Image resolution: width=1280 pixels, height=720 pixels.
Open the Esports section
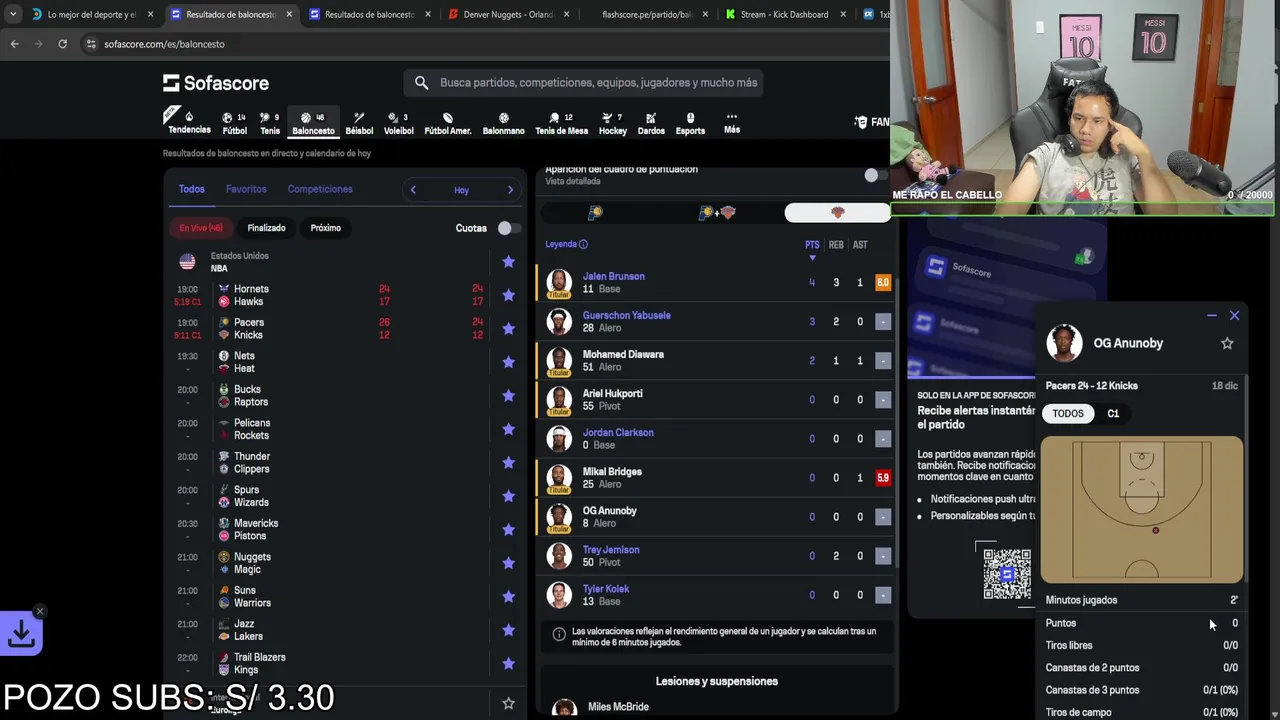690,123
